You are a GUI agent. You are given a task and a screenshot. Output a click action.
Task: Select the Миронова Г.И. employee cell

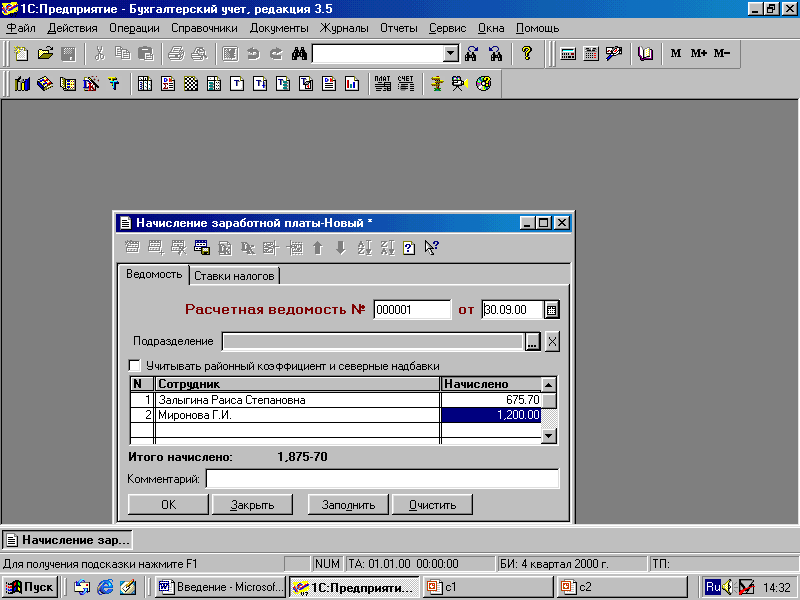pos(297,415)
